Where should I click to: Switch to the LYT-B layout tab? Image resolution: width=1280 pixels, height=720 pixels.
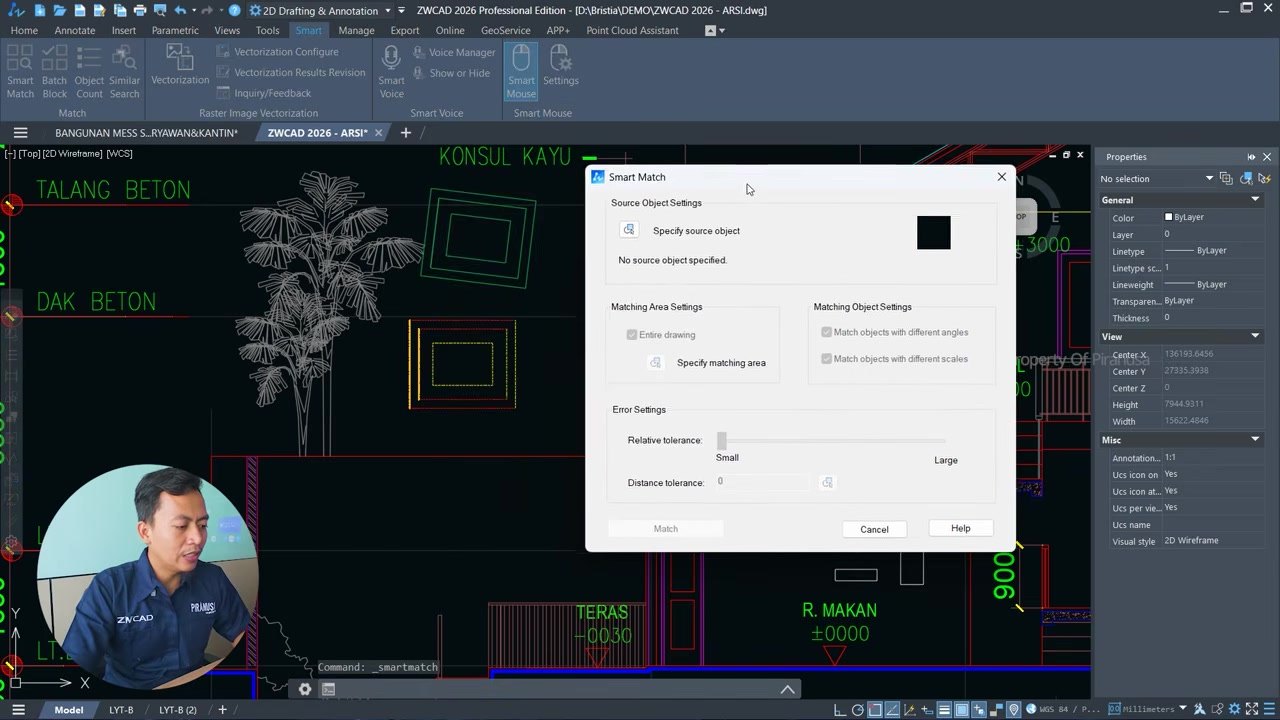pyautogui.click(x=121, y=710)
